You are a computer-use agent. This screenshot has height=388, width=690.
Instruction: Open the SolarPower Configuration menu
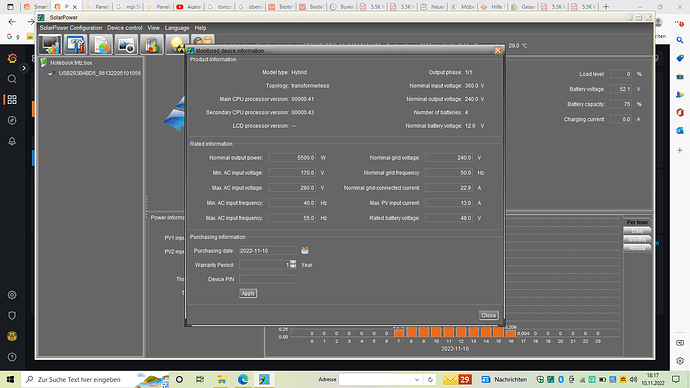pyautogui.click(x=70, y=28)
